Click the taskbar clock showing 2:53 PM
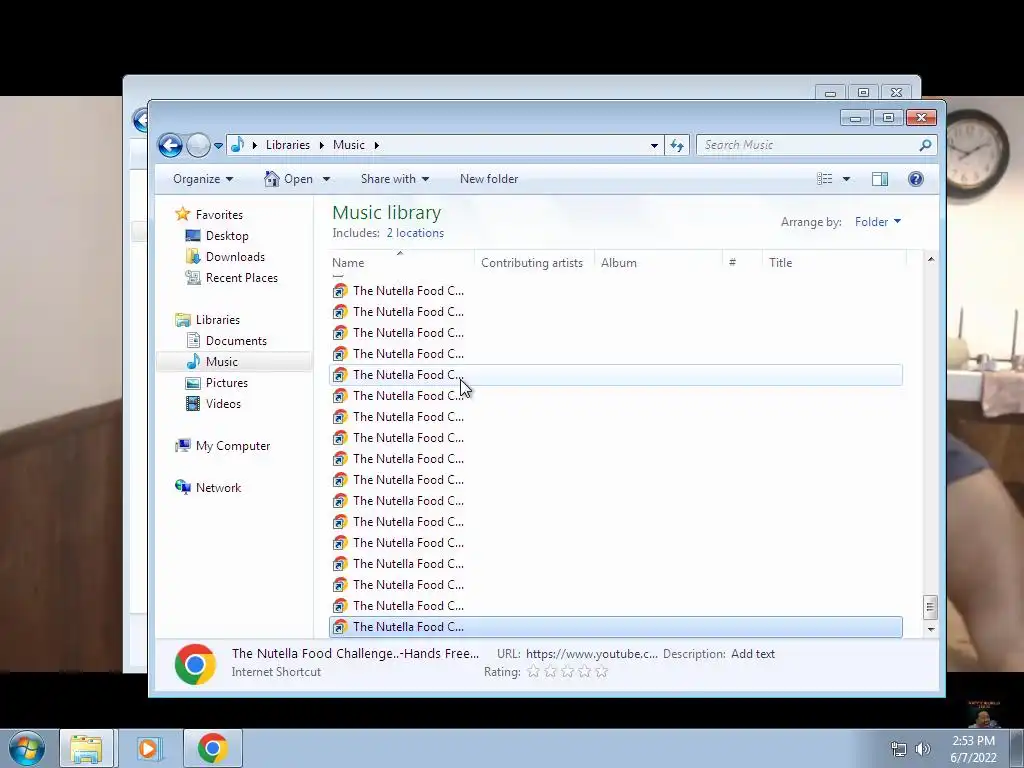This screenshot has height=768, width=1024. click(973, 749)
